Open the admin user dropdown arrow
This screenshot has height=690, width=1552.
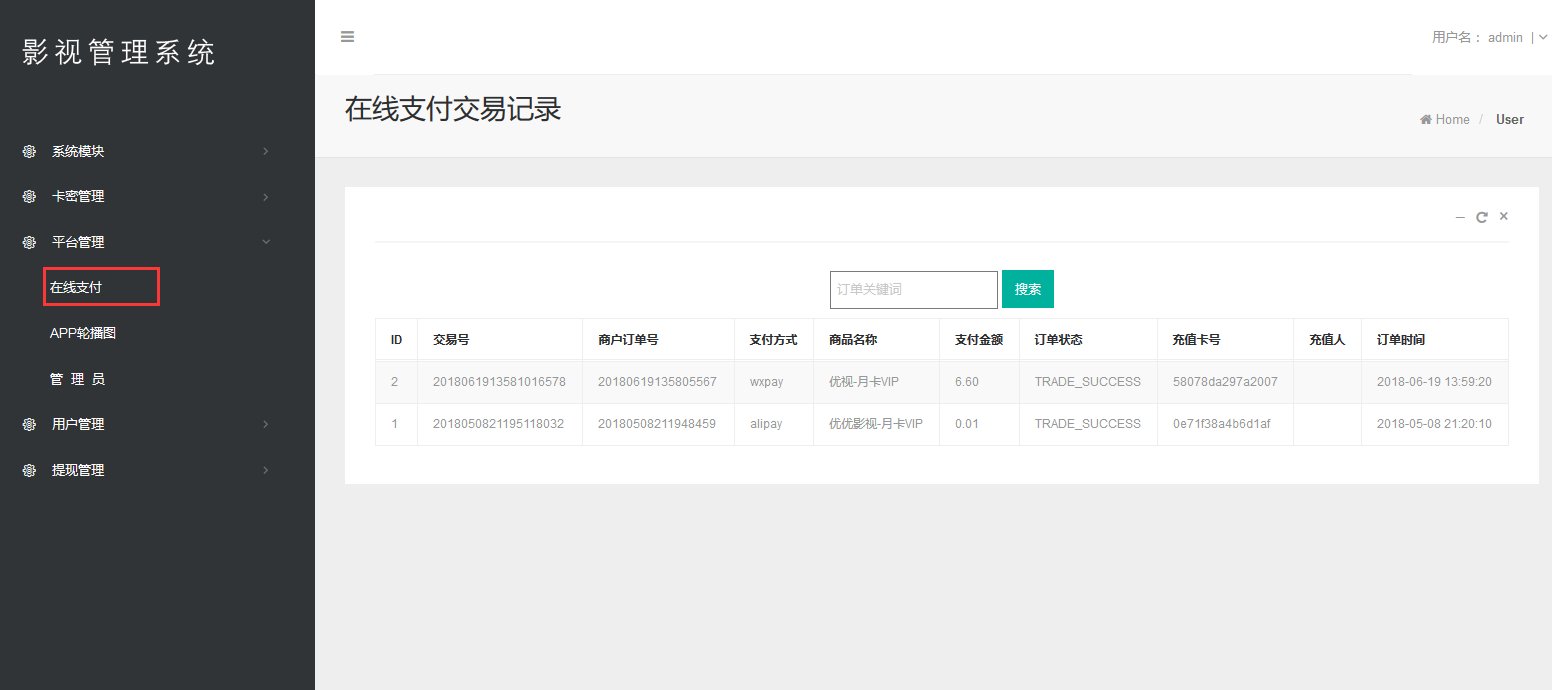1543,37
